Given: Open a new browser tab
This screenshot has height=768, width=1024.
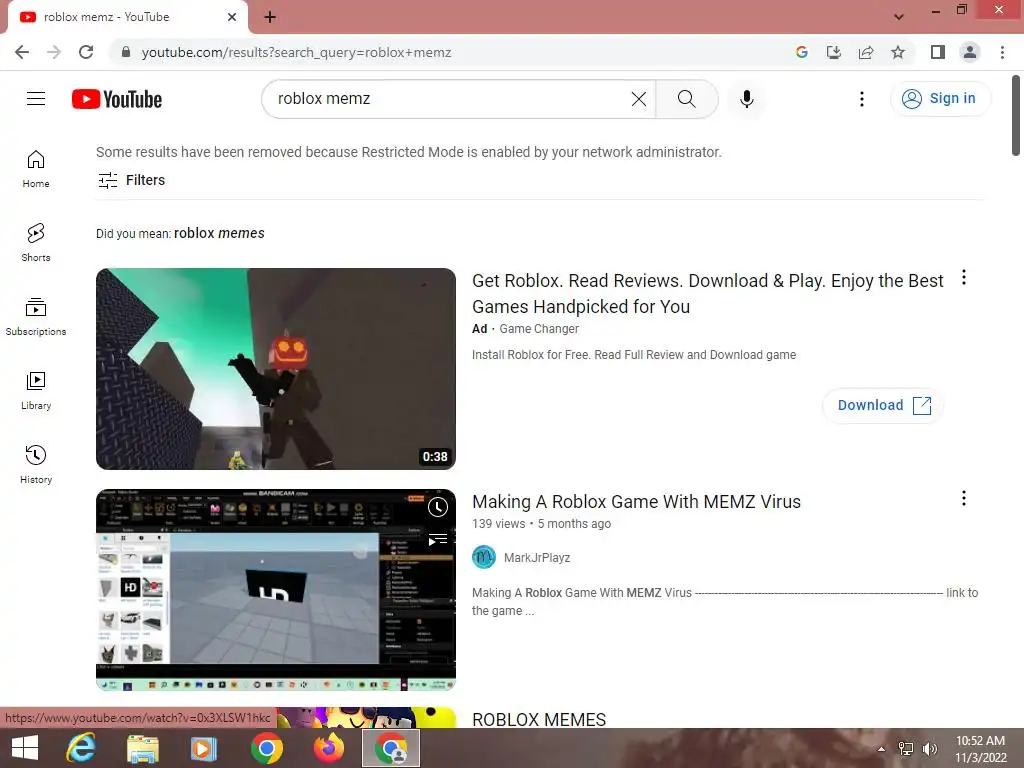Looking at the screenshot, I should pos(270,17).
